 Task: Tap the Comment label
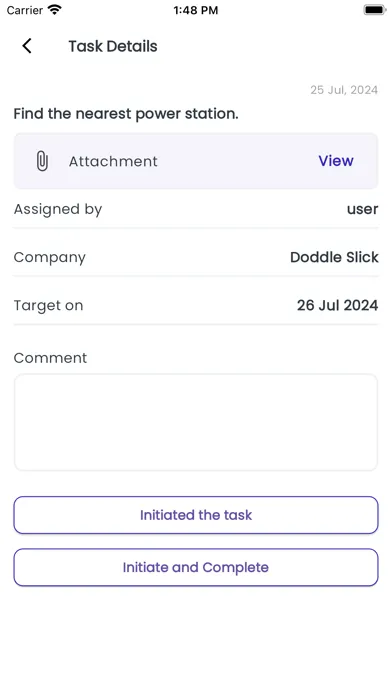(x=50, y=358)
